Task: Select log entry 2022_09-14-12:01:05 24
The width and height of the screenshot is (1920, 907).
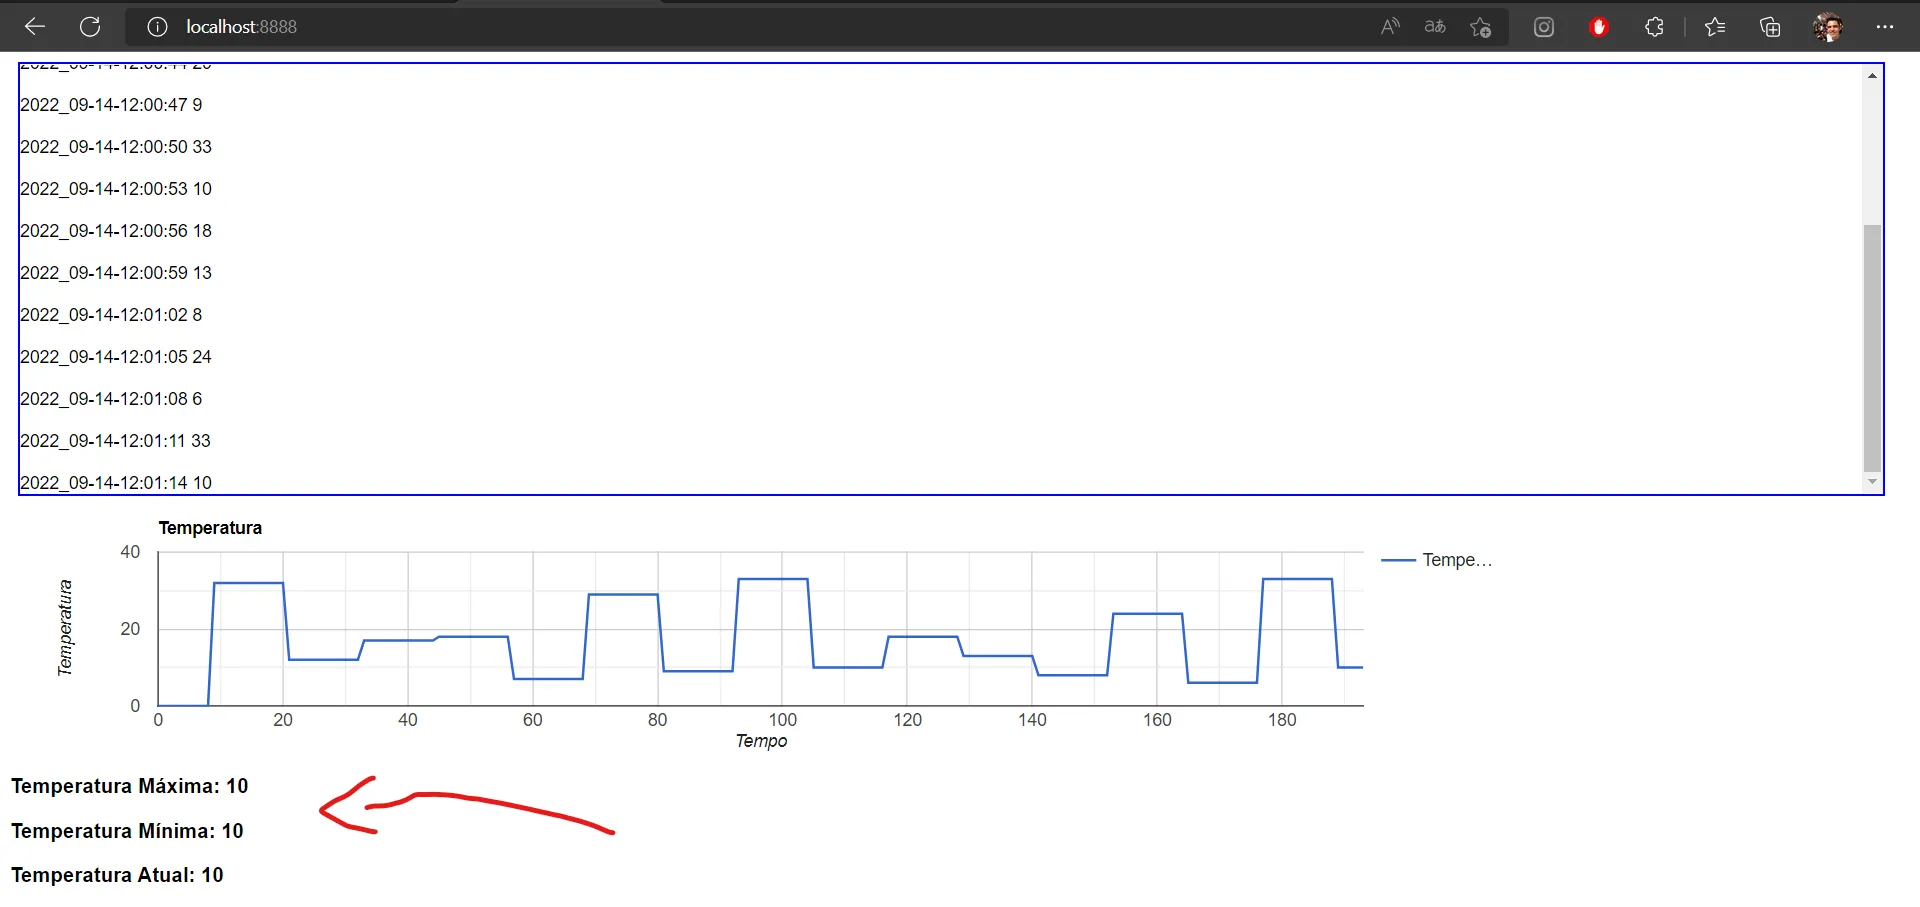Action: (x=116, y=357)
